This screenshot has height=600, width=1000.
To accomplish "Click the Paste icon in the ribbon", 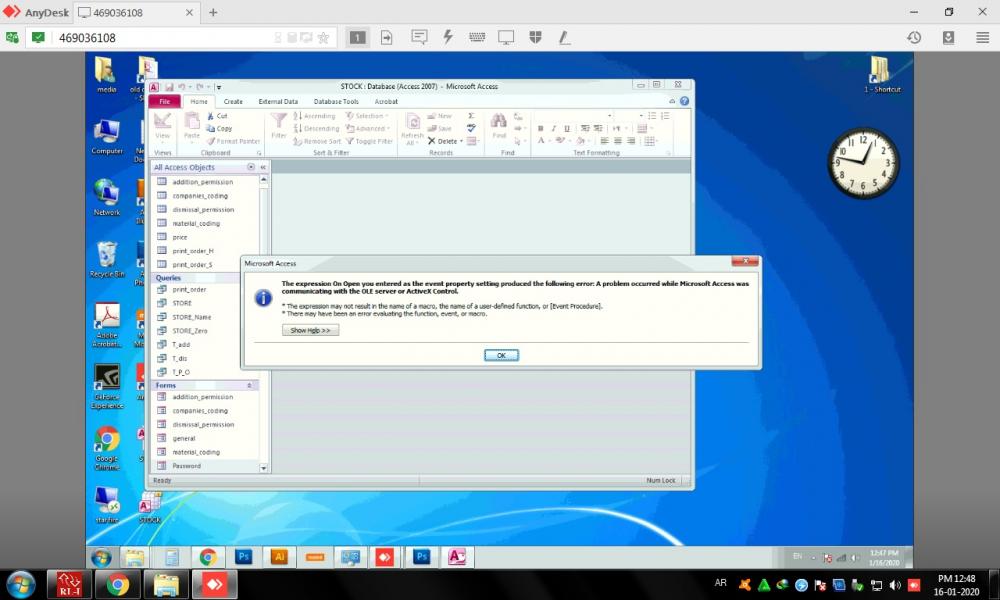I will [192, 121].
